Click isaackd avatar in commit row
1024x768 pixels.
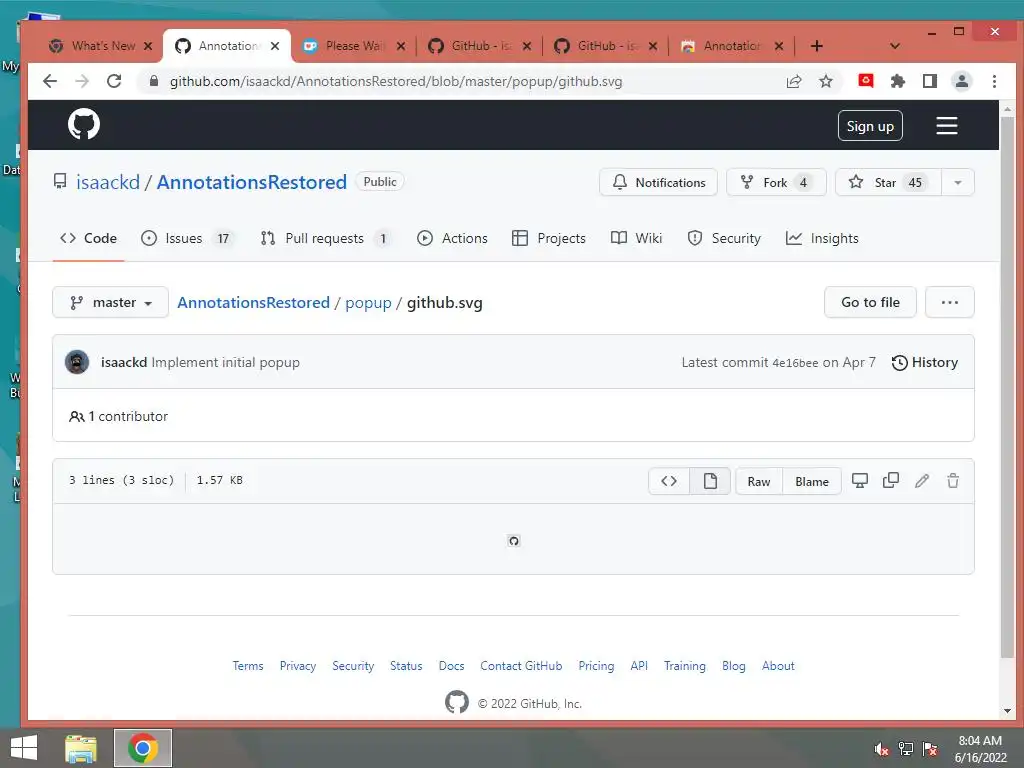coord(77,362)
